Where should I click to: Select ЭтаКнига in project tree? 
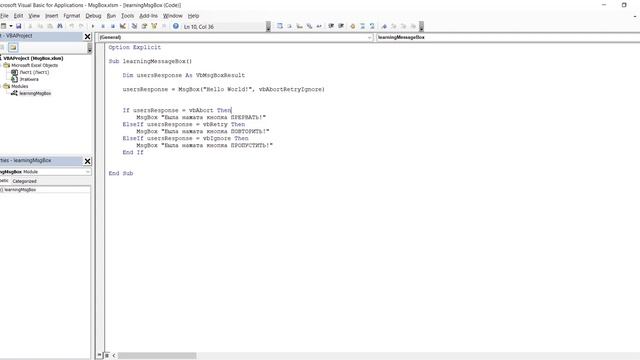coord(29,79)
